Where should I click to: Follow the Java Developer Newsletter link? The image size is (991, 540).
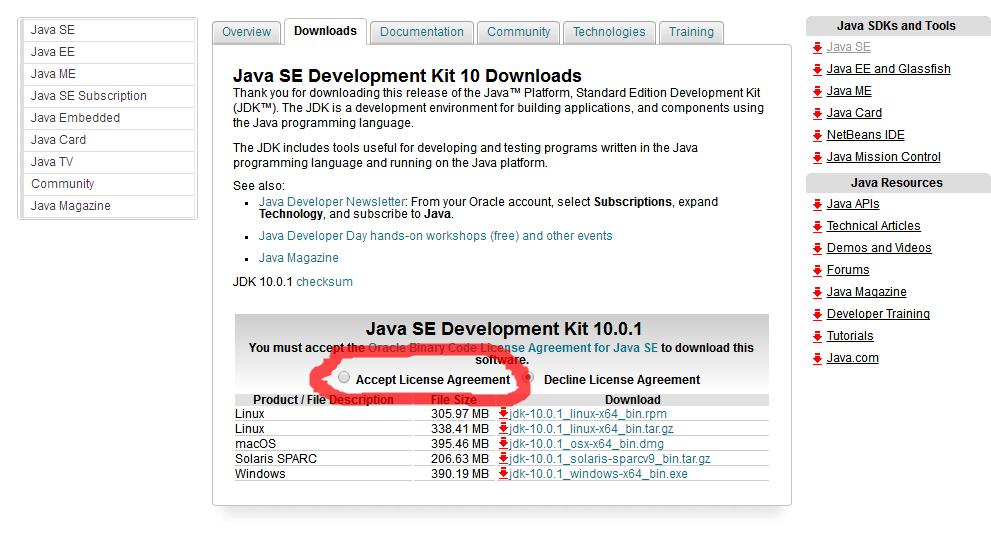pos(332,202)
